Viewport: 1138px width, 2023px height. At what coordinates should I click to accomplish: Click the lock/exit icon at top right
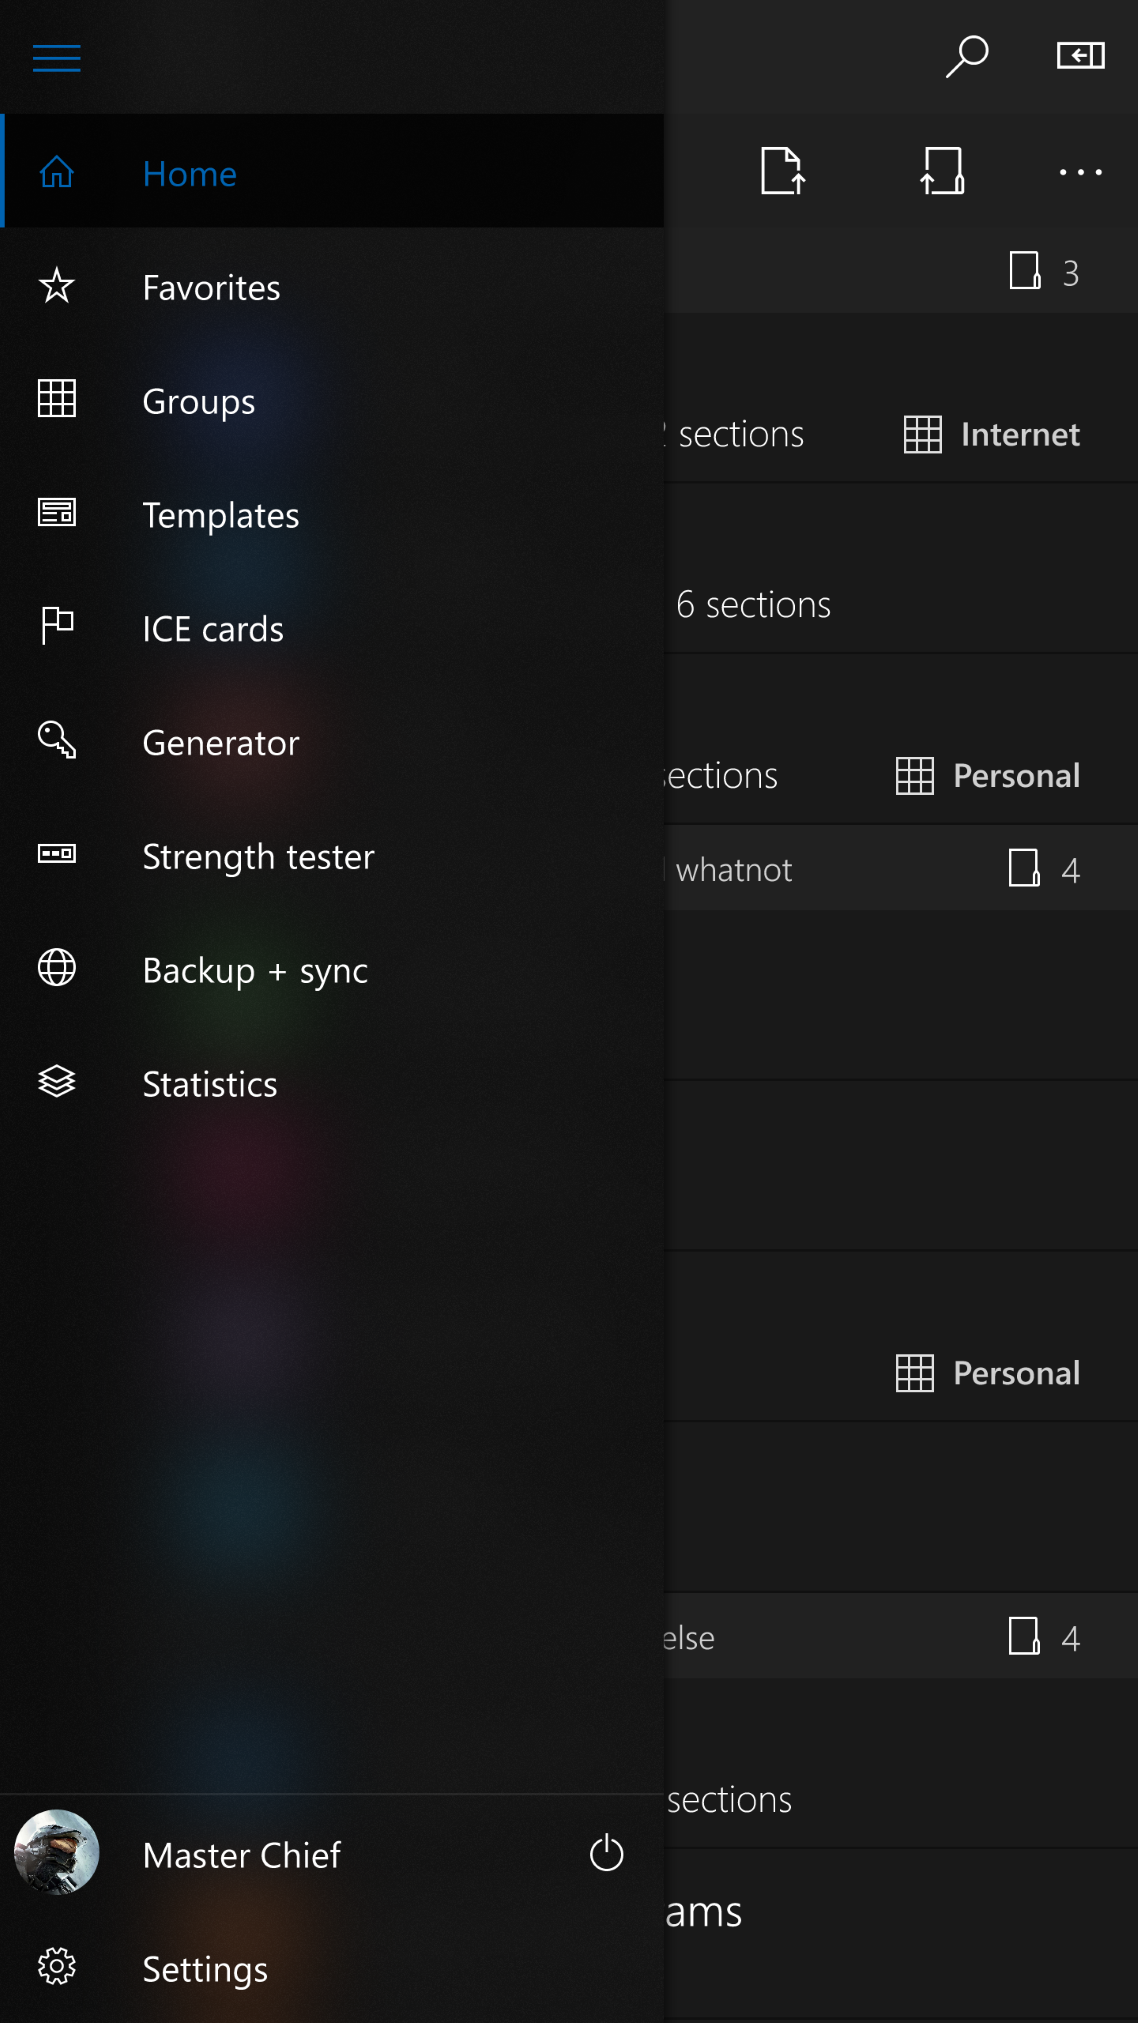[x=1080, y=56]
